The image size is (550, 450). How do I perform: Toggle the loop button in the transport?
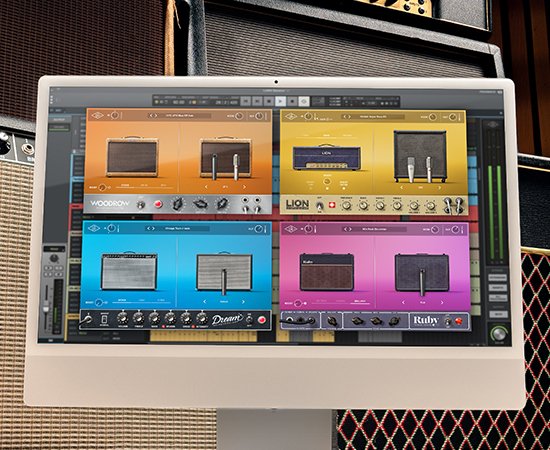pos(303,101)
